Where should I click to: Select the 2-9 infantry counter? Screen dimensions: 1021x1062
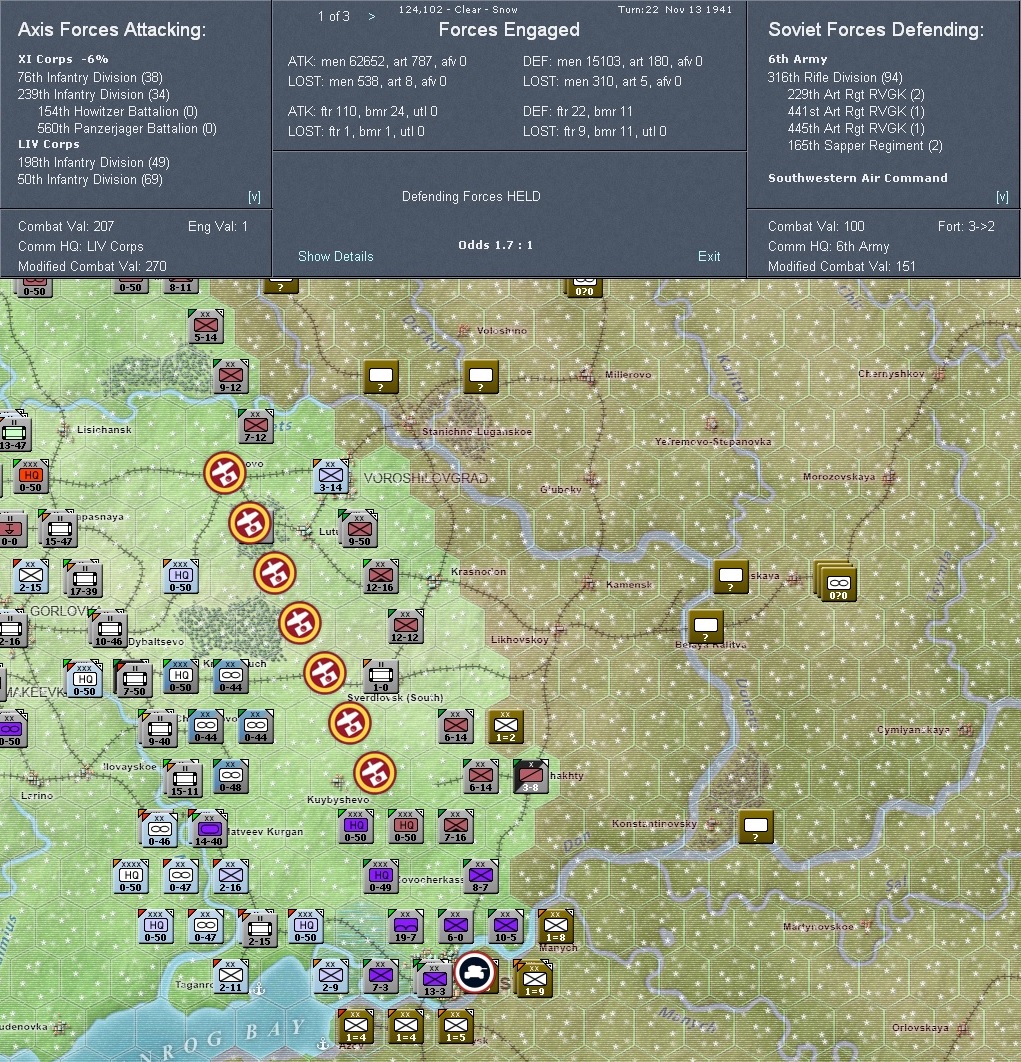point(331,977)
